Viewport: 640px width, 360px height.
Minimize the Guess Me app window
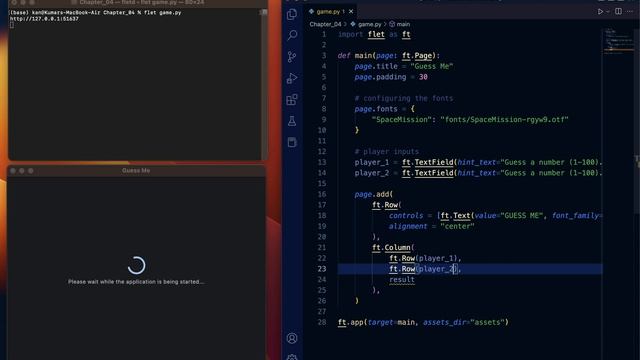coord(22,171)
